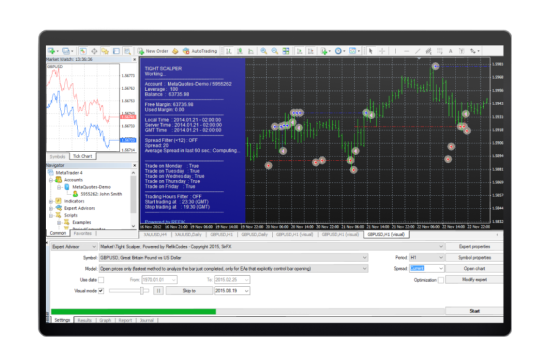Enable the Optimization checkbox
This screenshot has height=361, width=547.
441,280
